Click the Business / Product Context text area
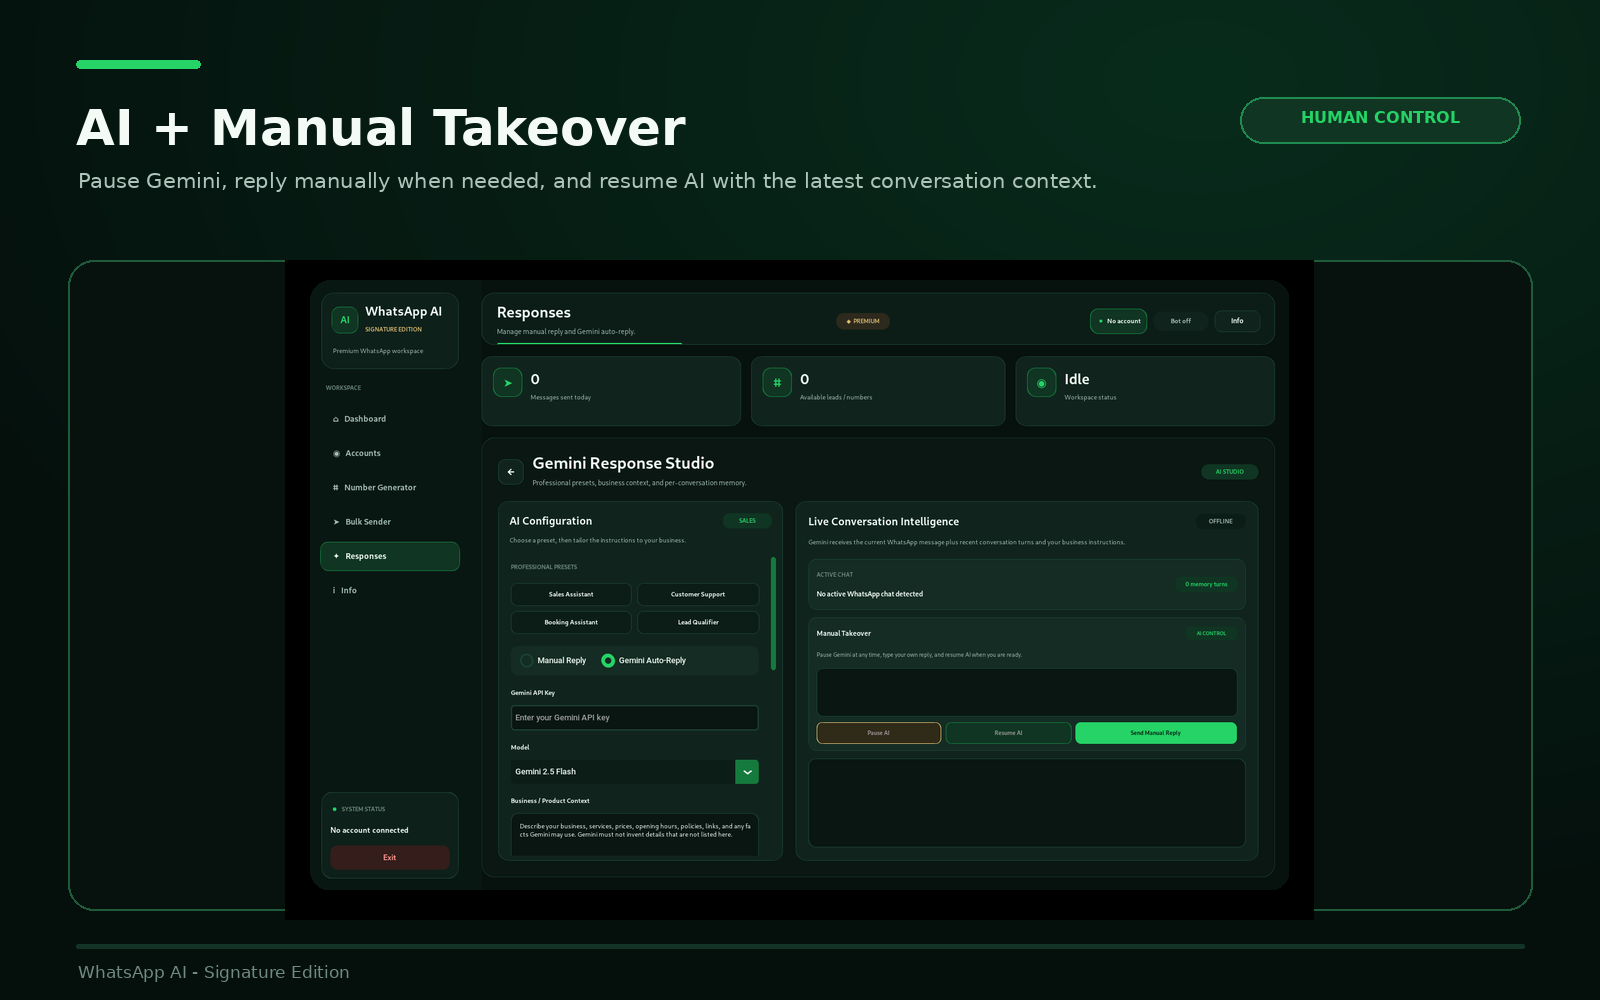This screenshot has width=1600, height=1000. pos(635,834)
